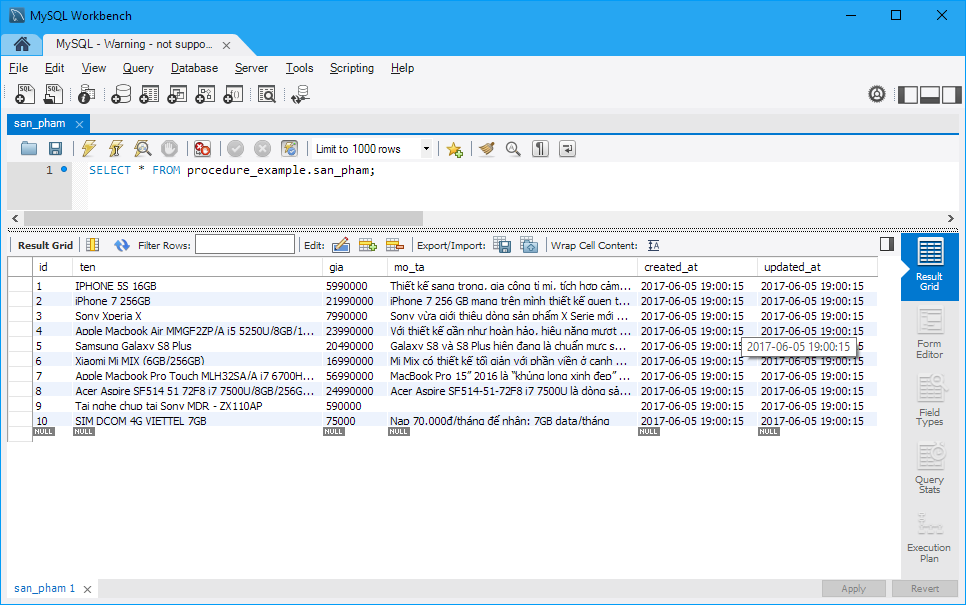Search table data with toolbar icon
This screenshot has height=607, width=967.
coord(266,94)
